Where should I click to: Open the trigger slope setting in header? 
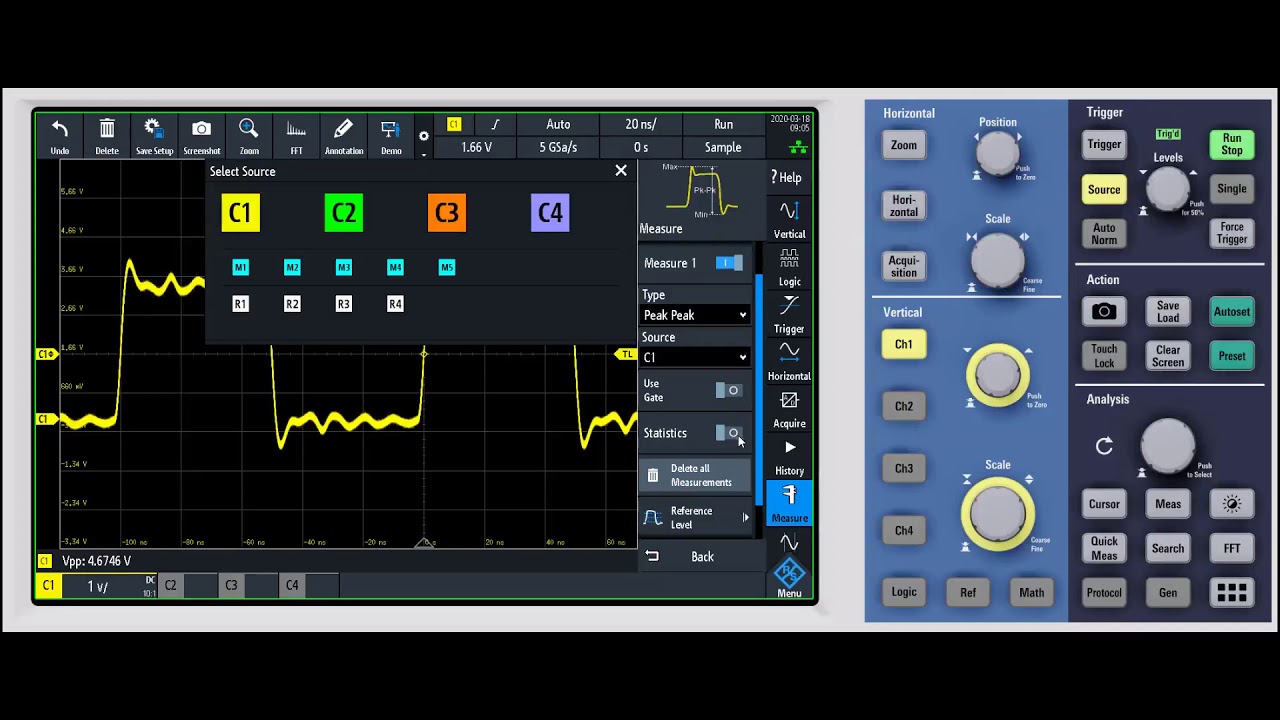point(495,124)
